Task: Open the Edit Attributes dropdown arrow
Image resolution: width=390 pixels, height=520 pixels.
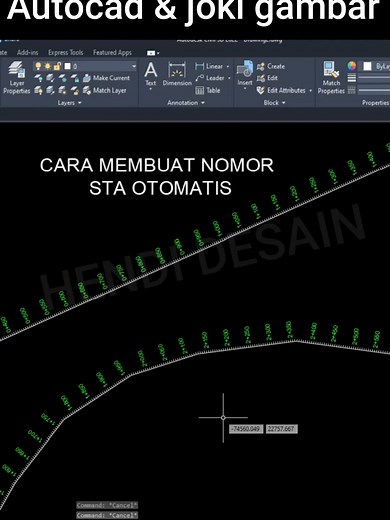Action: coord(311,91)
